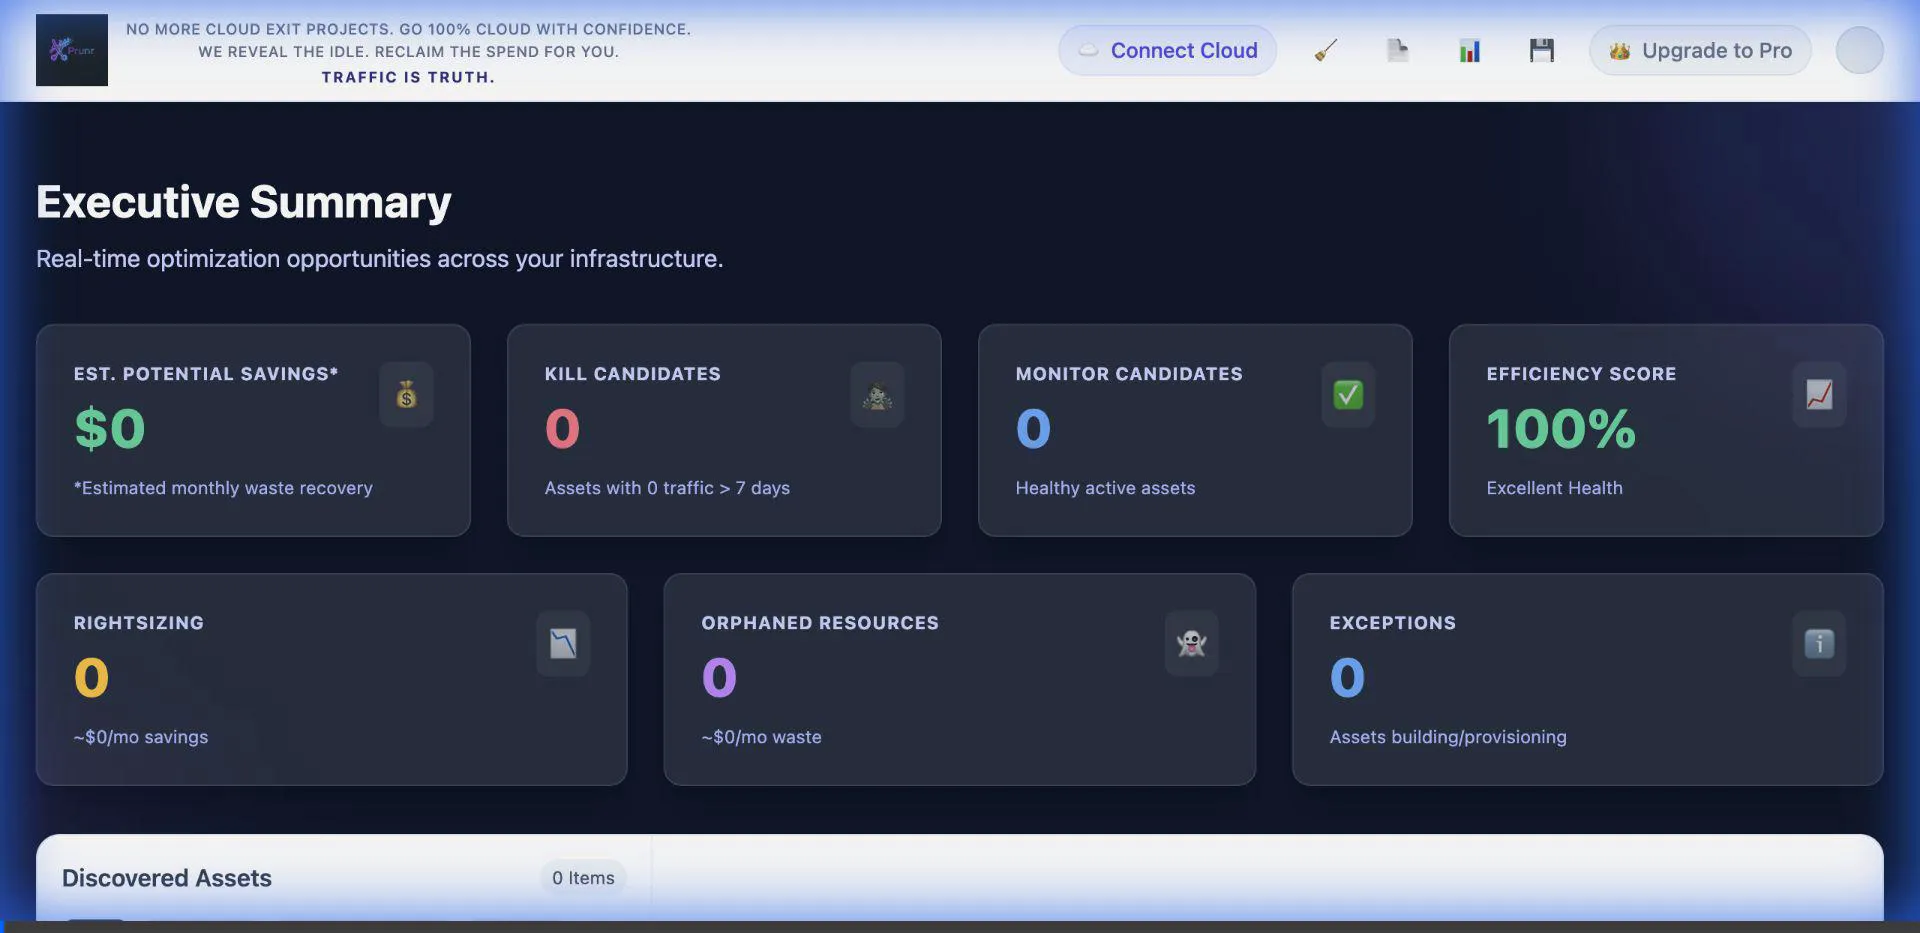Click the Prunr logo in the header
Image resolution: width=1920 pixels, height=933 pixels.
71,50
